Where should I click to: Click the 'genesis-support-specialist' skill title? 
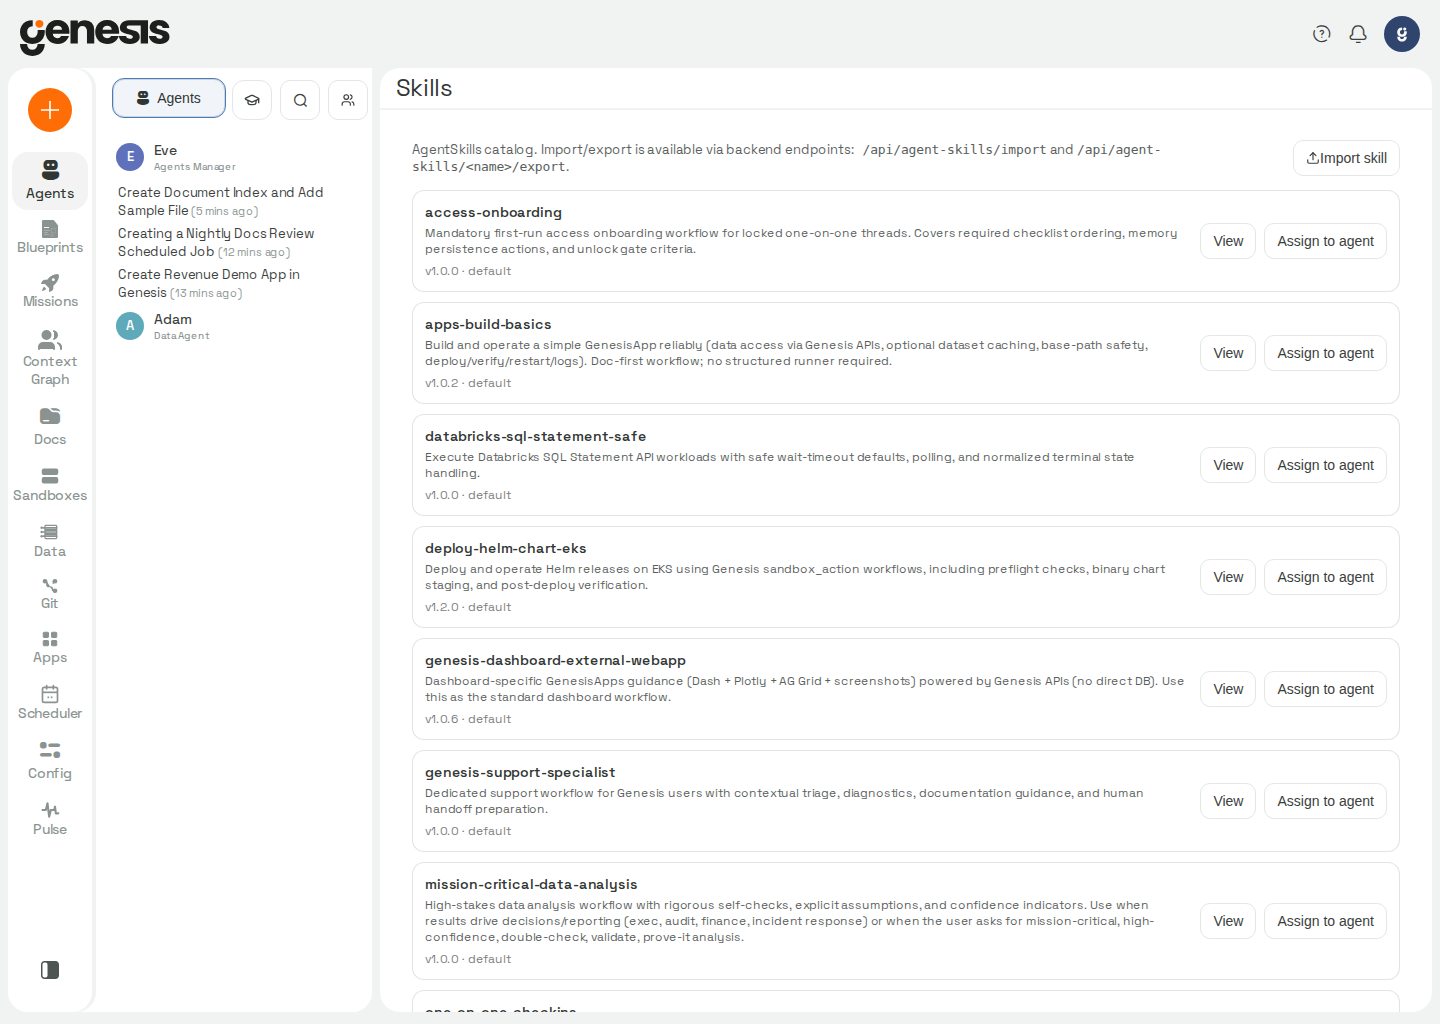[x=520, y=772]
